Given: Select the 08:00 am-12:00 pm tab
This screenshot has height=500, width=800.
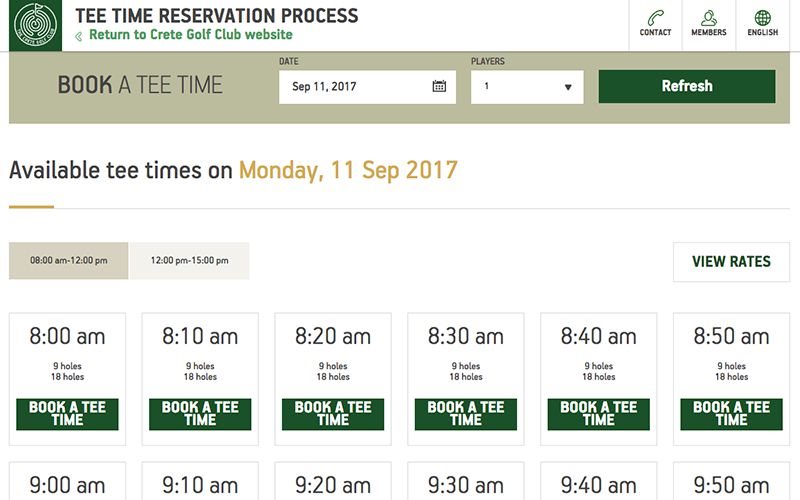Looking at the screenshot, I should [x=69, y=261].
